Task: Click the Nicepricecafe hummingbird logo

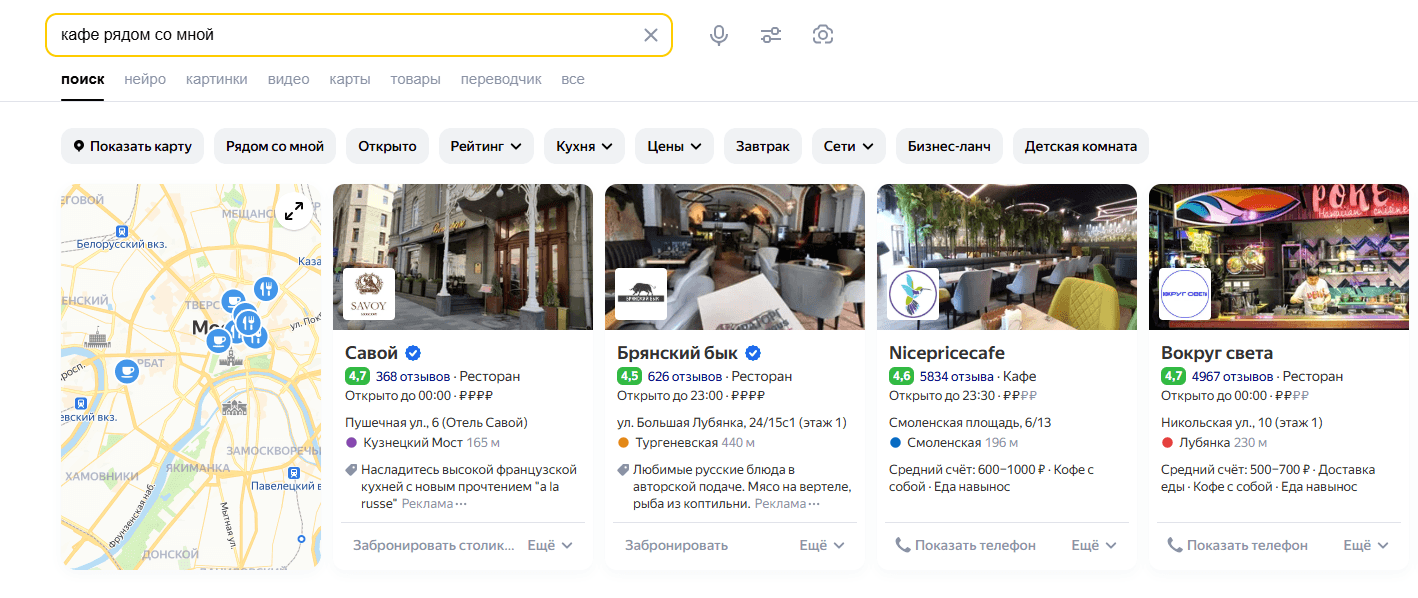Action: point(913,294)
